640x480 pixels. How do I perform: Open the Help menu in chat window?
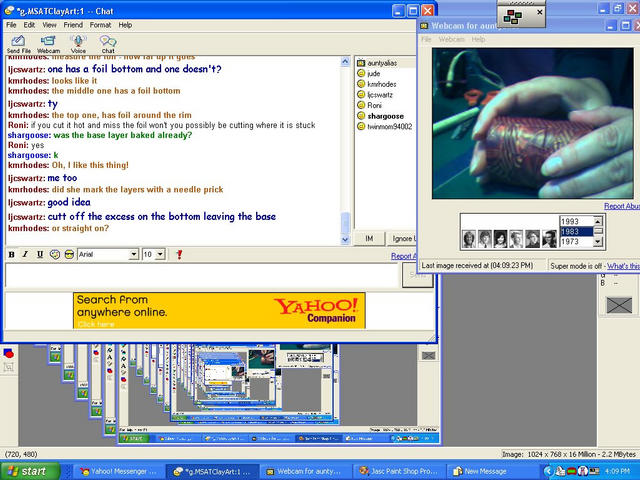pos(125,25)
